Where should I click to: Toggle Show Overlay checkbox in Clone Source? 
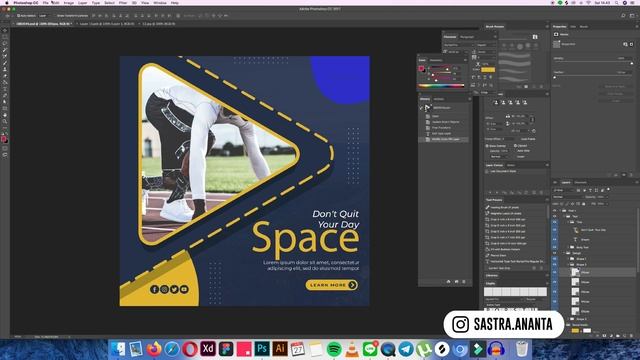coord(487,146)
